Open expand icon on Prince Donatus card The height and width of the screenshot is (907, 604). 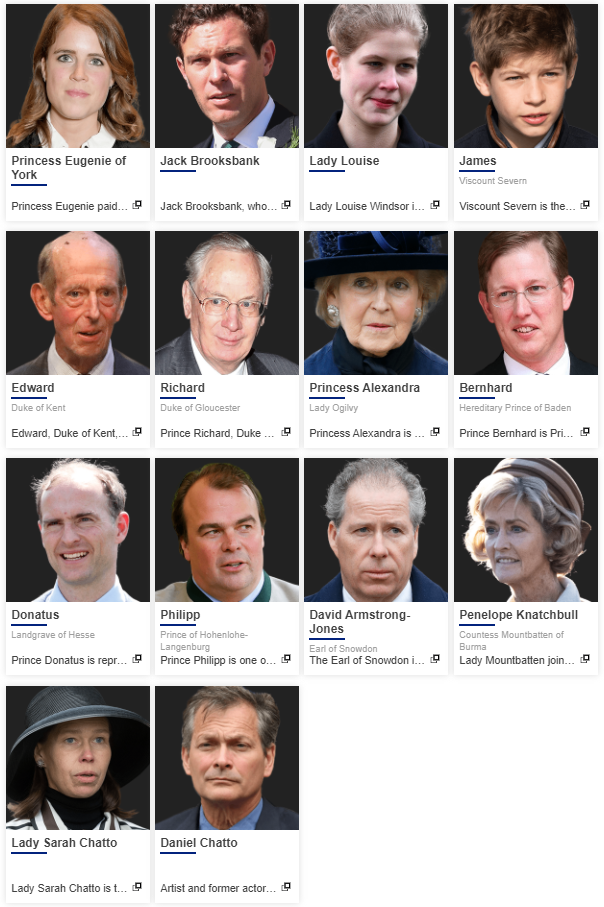click(x=137, y=659)
